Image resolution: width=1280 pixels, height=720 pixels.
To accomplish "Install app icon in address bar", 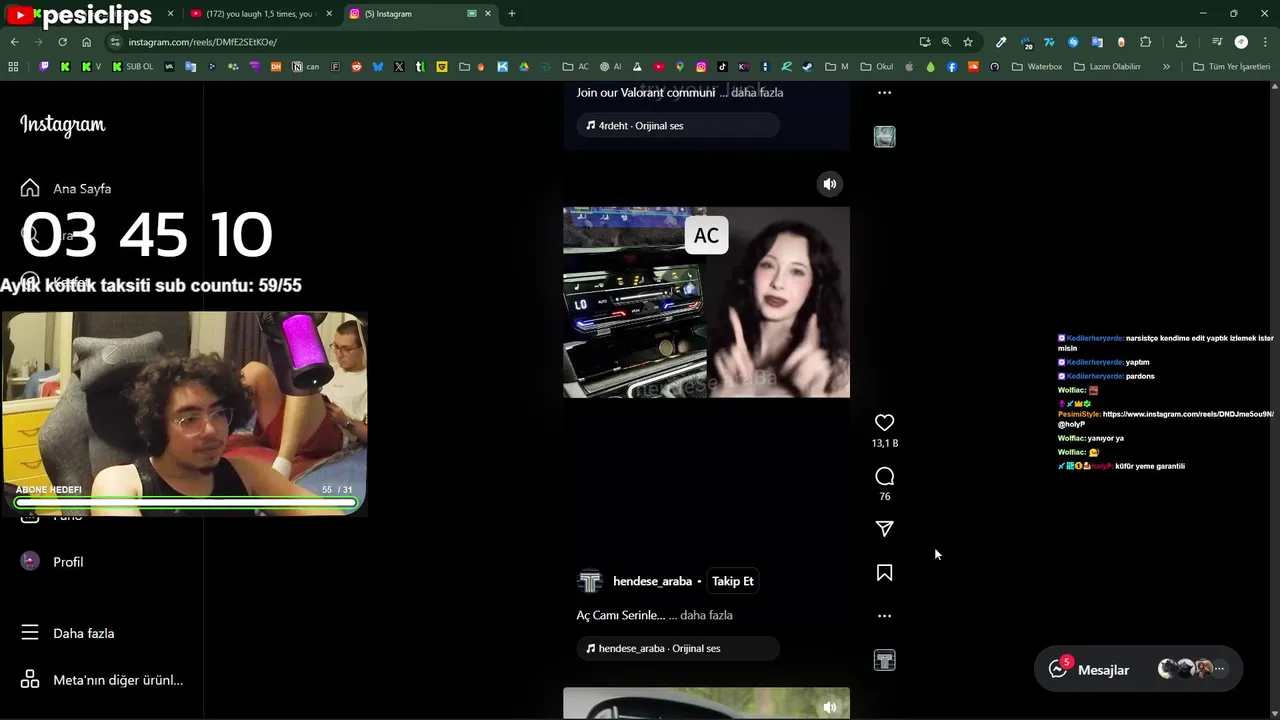I will point(925,42).
